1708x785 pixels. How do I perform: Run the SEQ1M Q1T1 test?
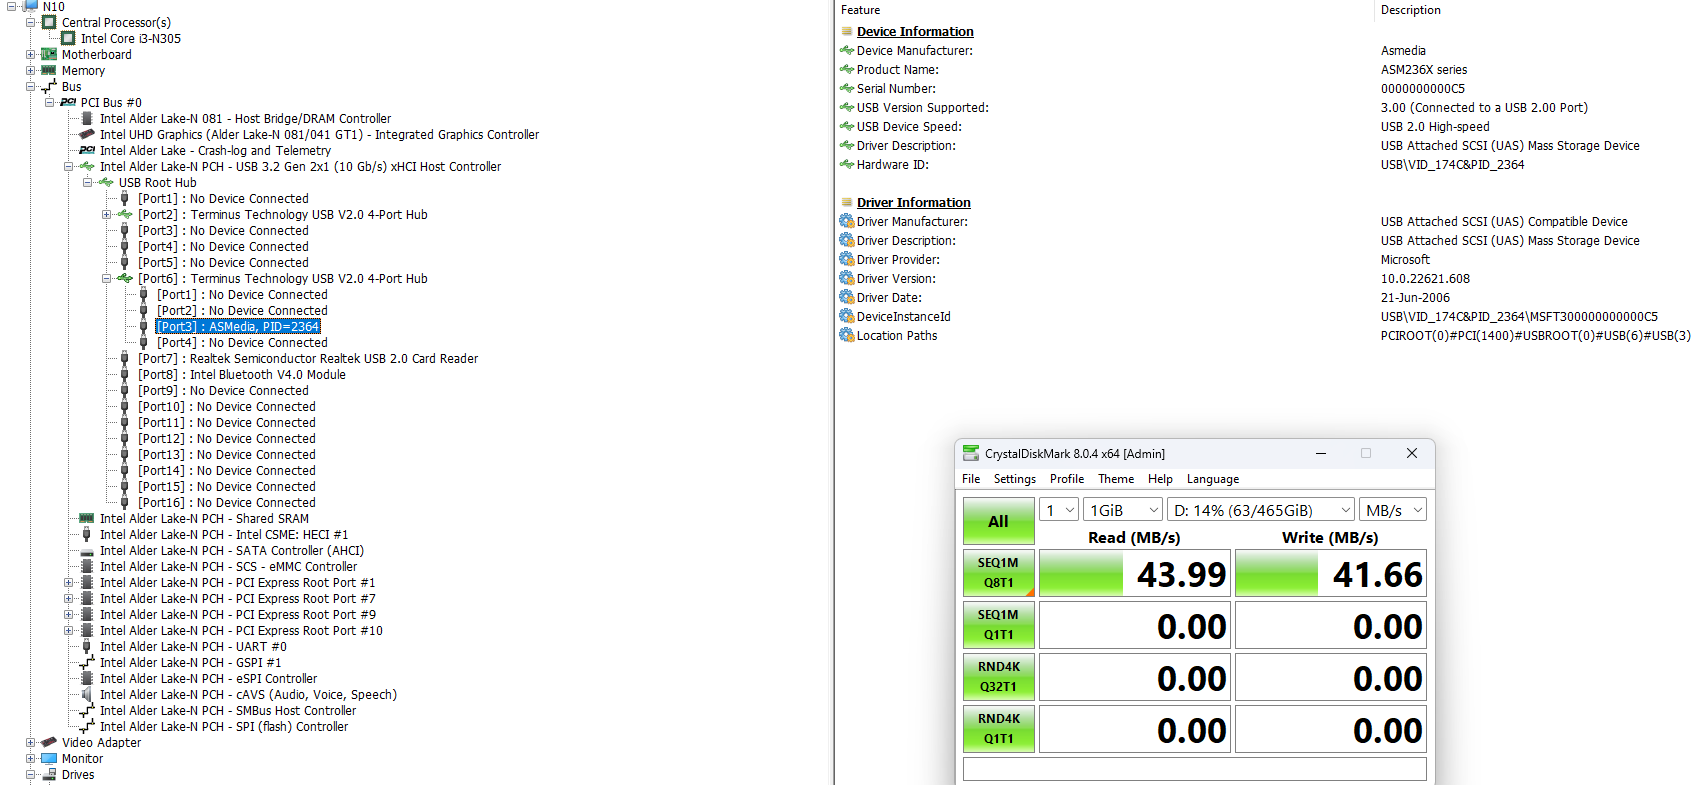click(x=998, y=625)
